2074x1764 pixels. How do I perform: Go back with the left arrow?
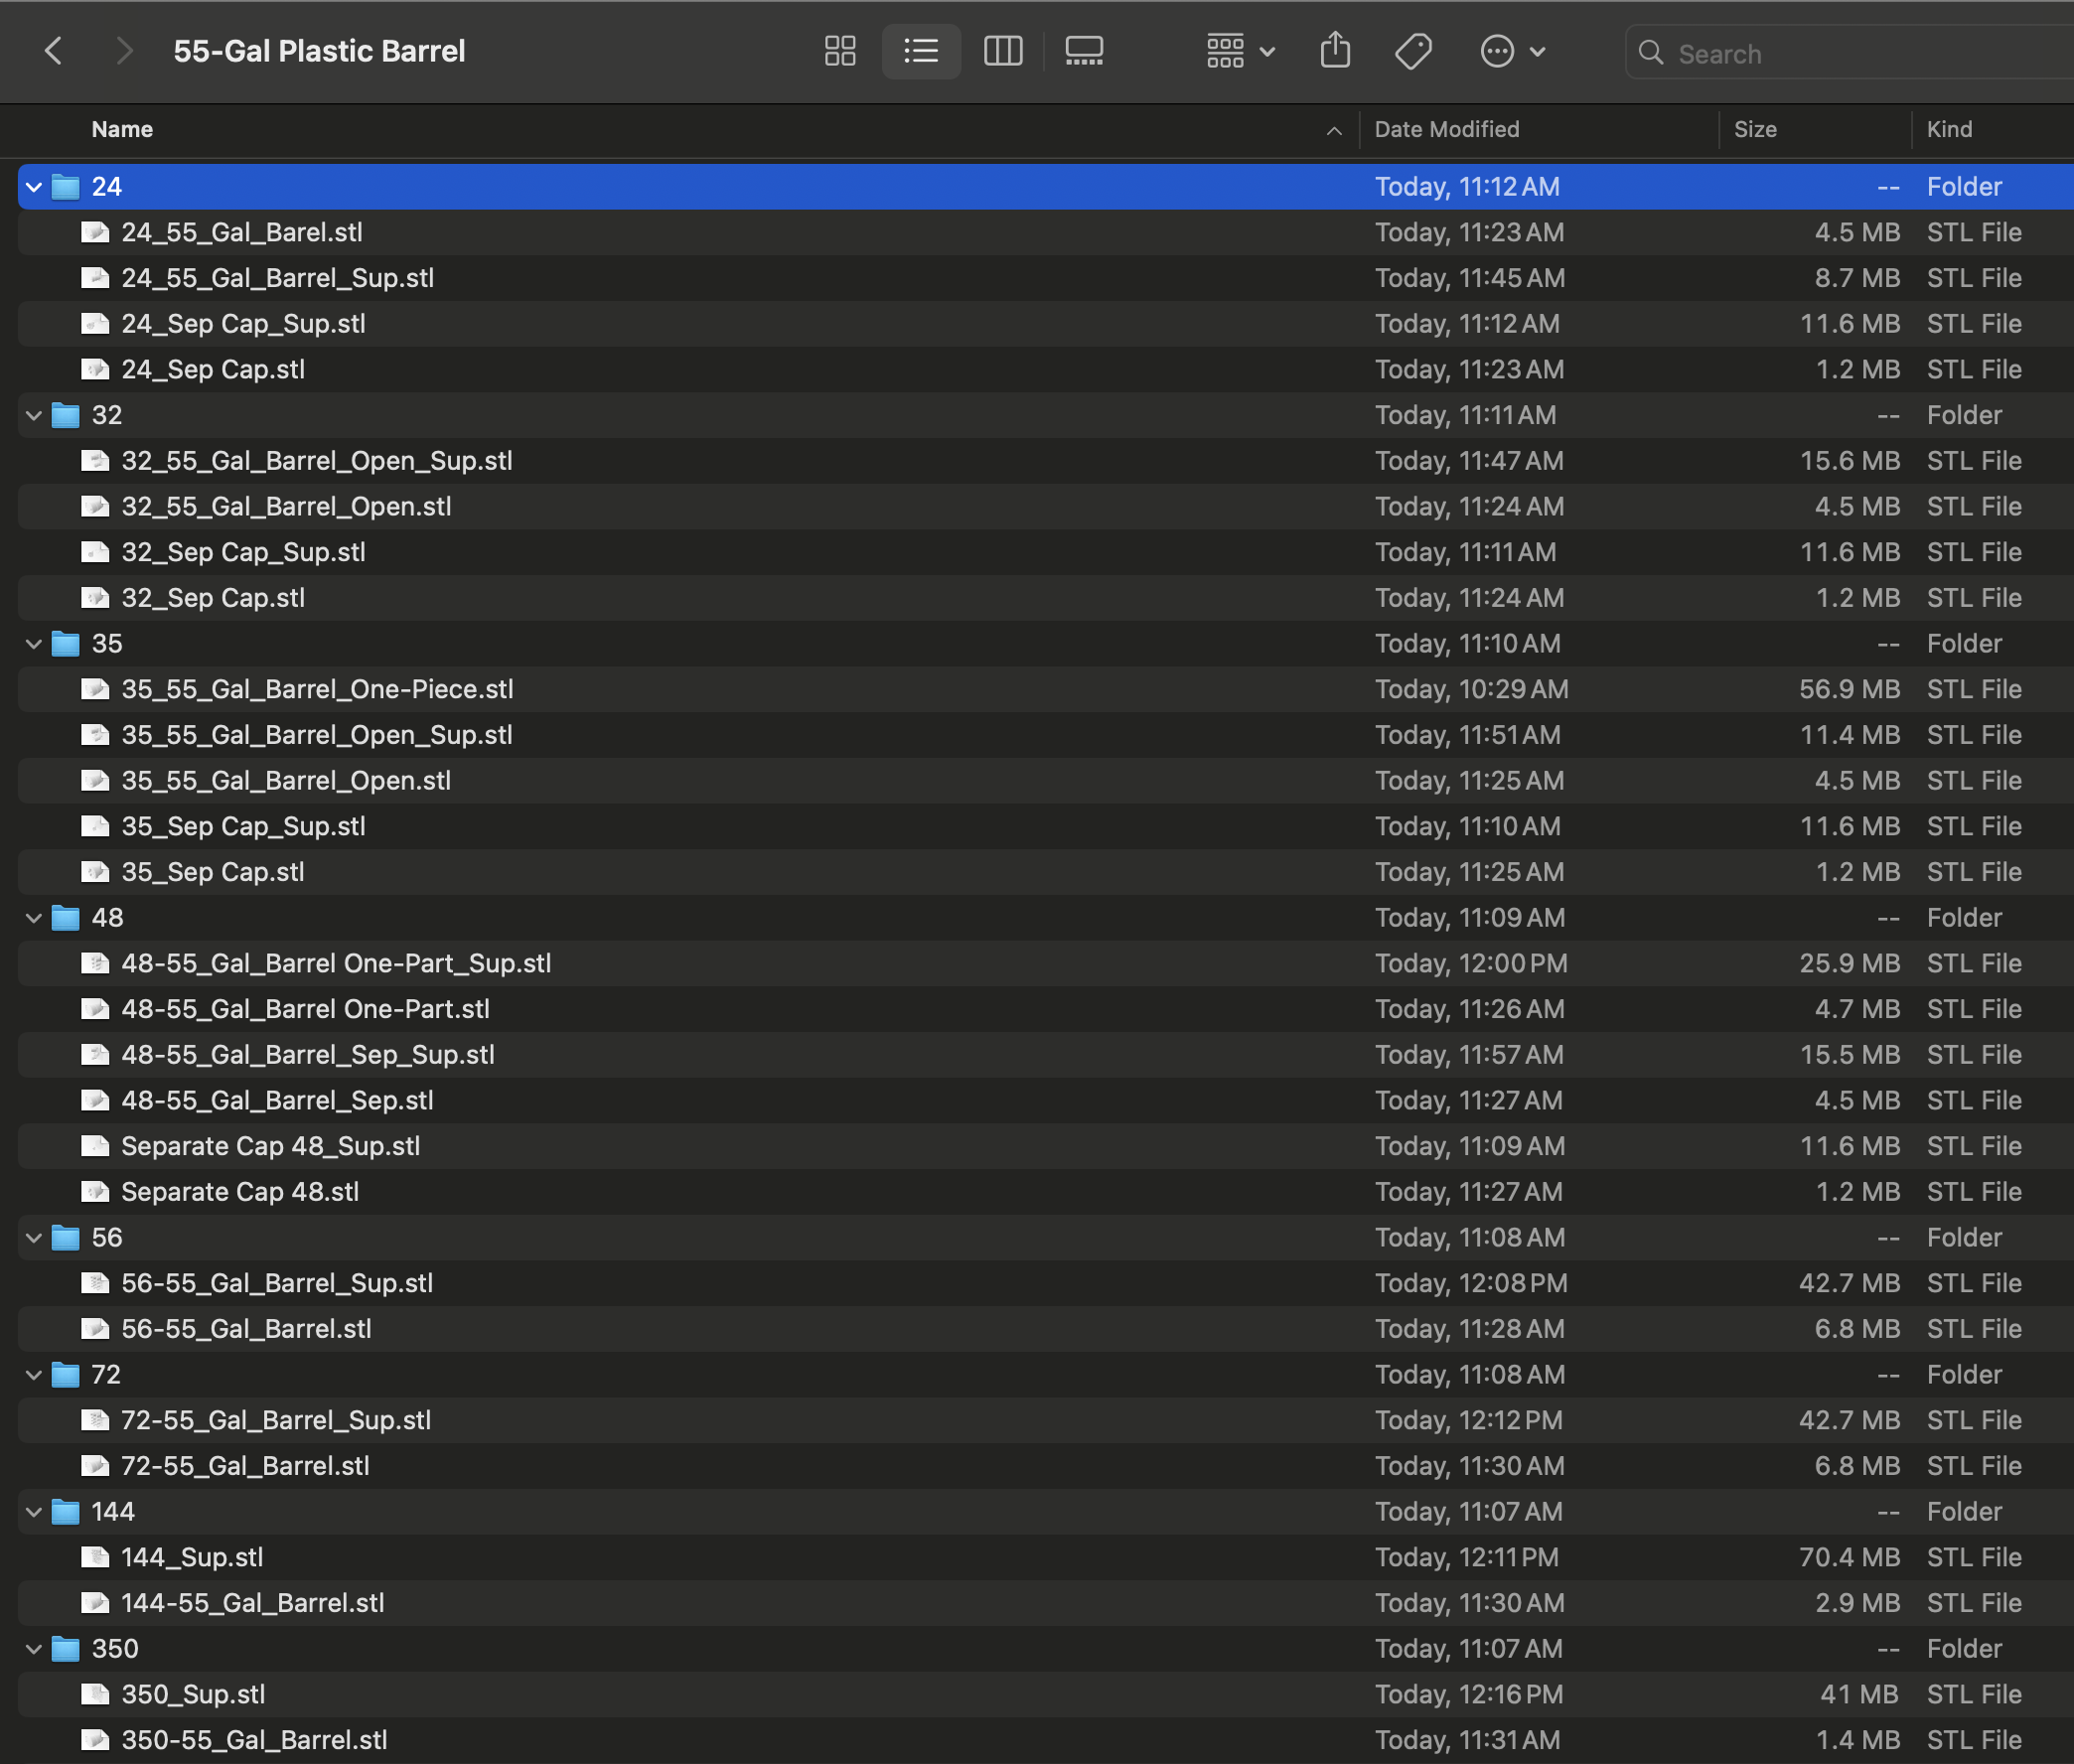click(54, 51)
